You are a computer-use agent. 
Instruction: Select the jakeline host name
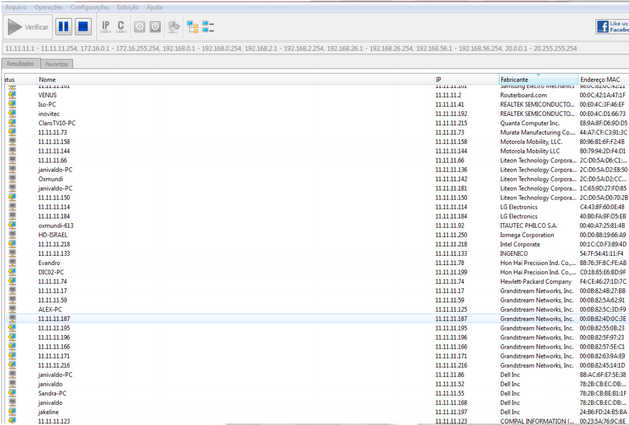click(x=48, y=412)
